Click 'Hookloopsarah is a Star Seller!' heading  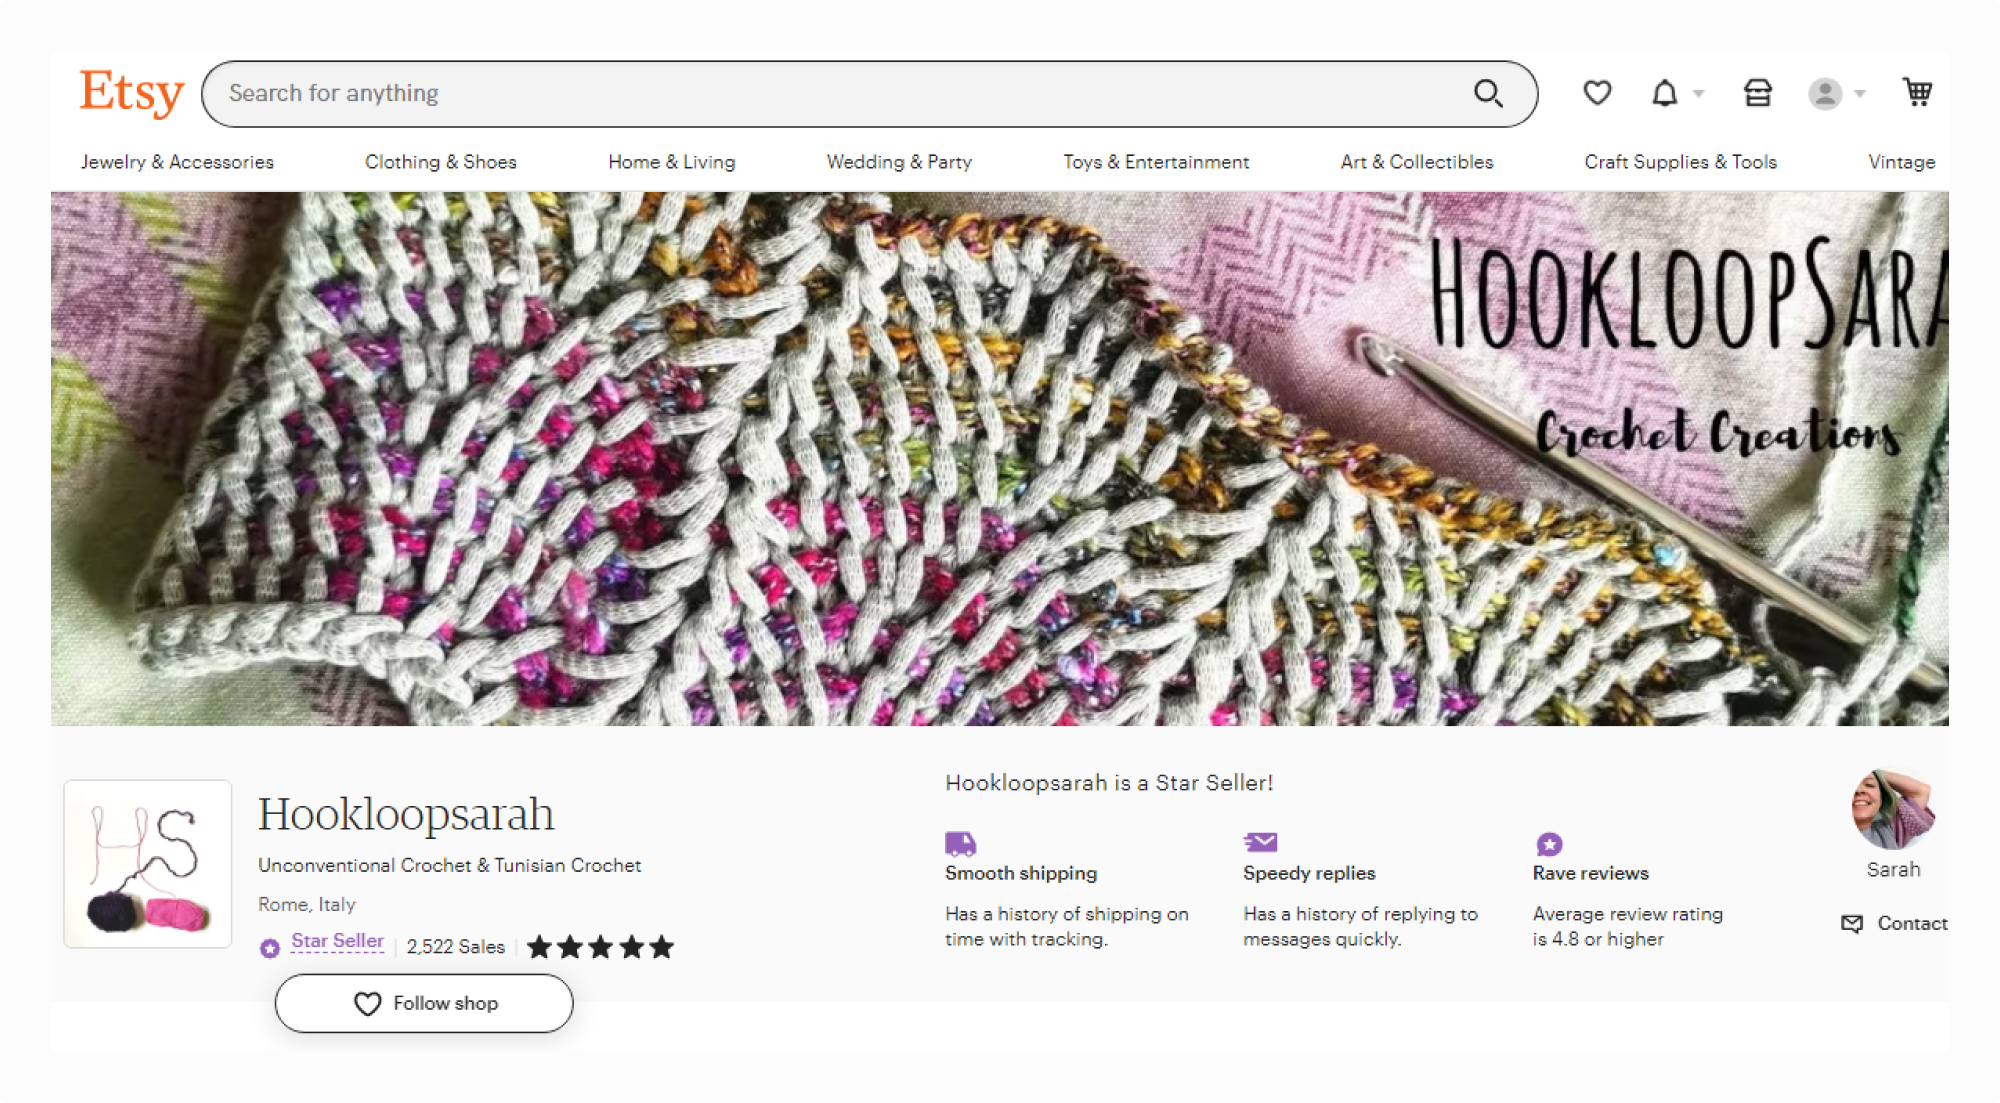click(x=1109, y=783)
